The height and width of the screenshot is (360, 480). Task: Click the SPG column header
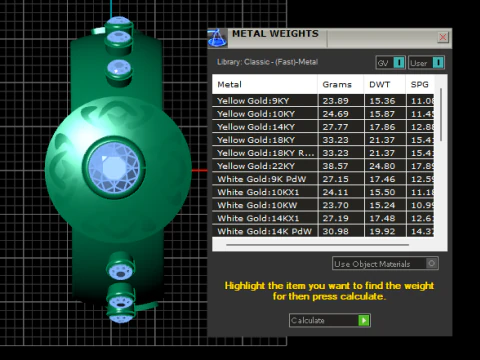tap(420, 84)
